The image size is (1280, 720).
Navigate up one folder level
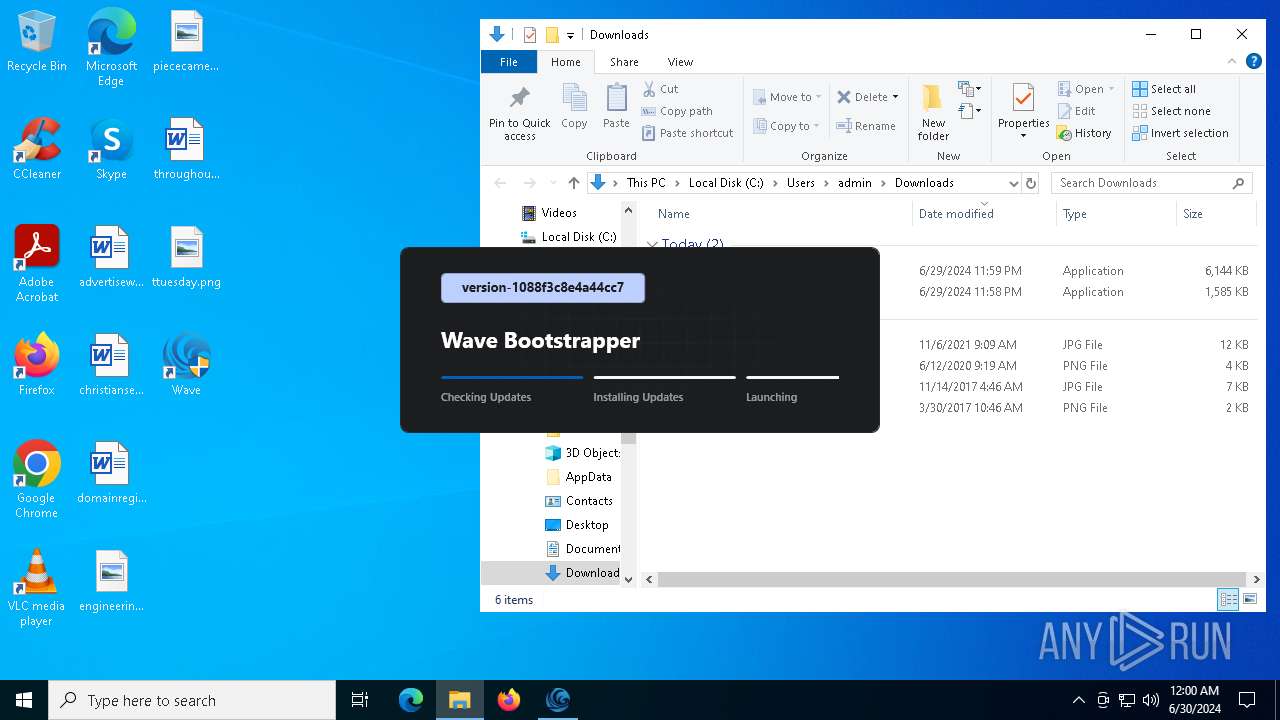tap(573, 183)
